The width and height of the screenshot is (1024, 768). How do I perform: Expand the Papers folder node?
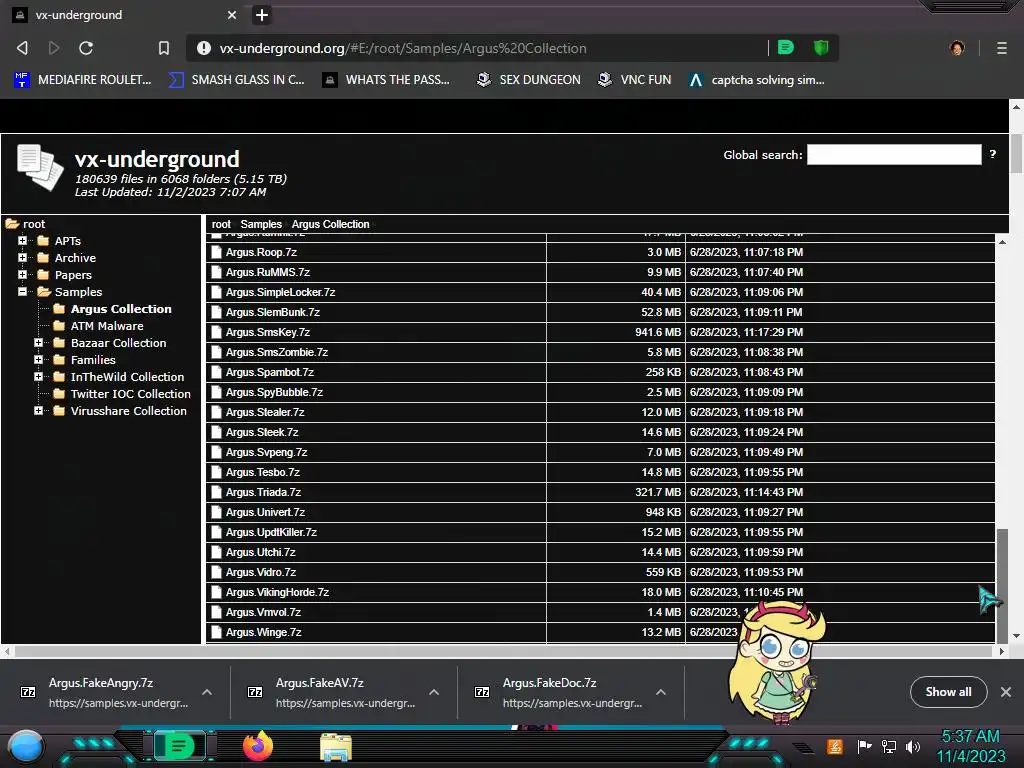click(x=22, y=274)
